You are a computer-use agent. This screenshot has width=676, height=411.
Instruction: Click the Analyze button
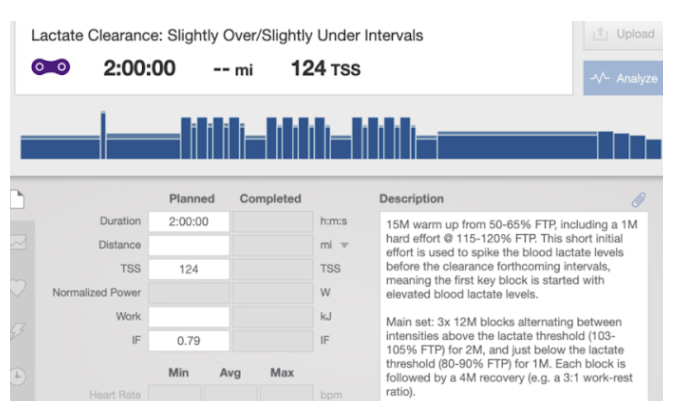click(x=623, y=78)
